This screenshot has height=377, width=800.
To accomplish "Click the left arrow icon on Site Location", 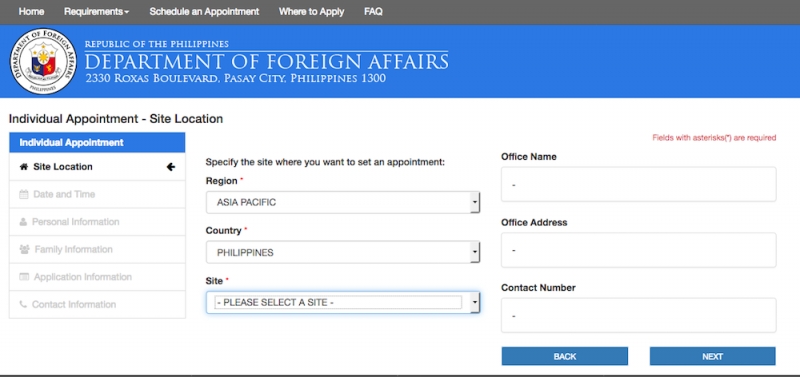I will pyautogui.click(x=171, y=167).
